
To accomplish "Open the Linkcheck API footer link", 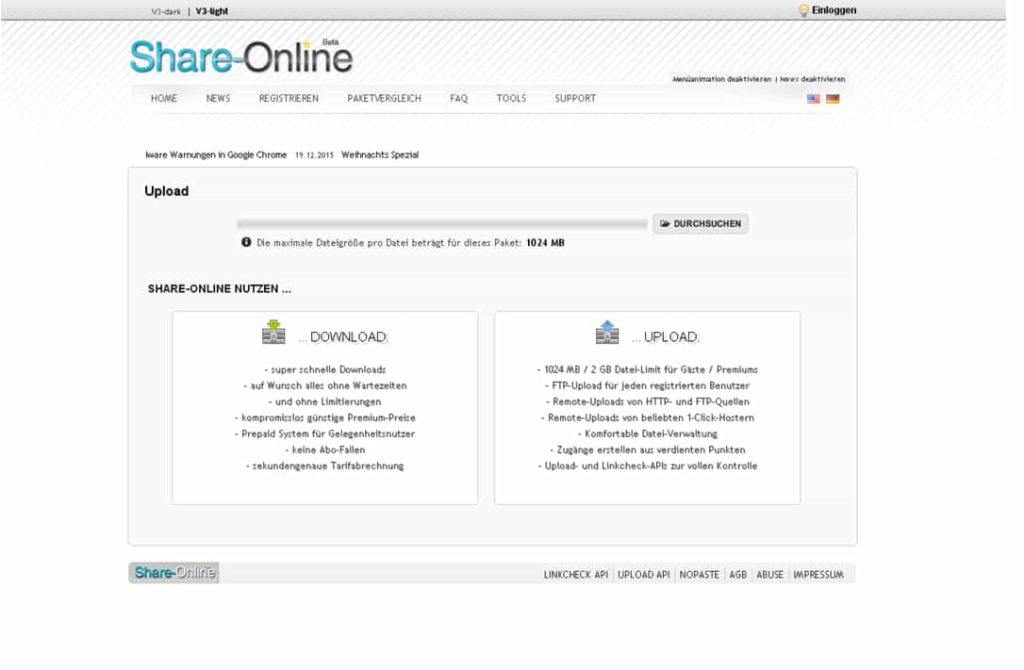I will [576, 575].
